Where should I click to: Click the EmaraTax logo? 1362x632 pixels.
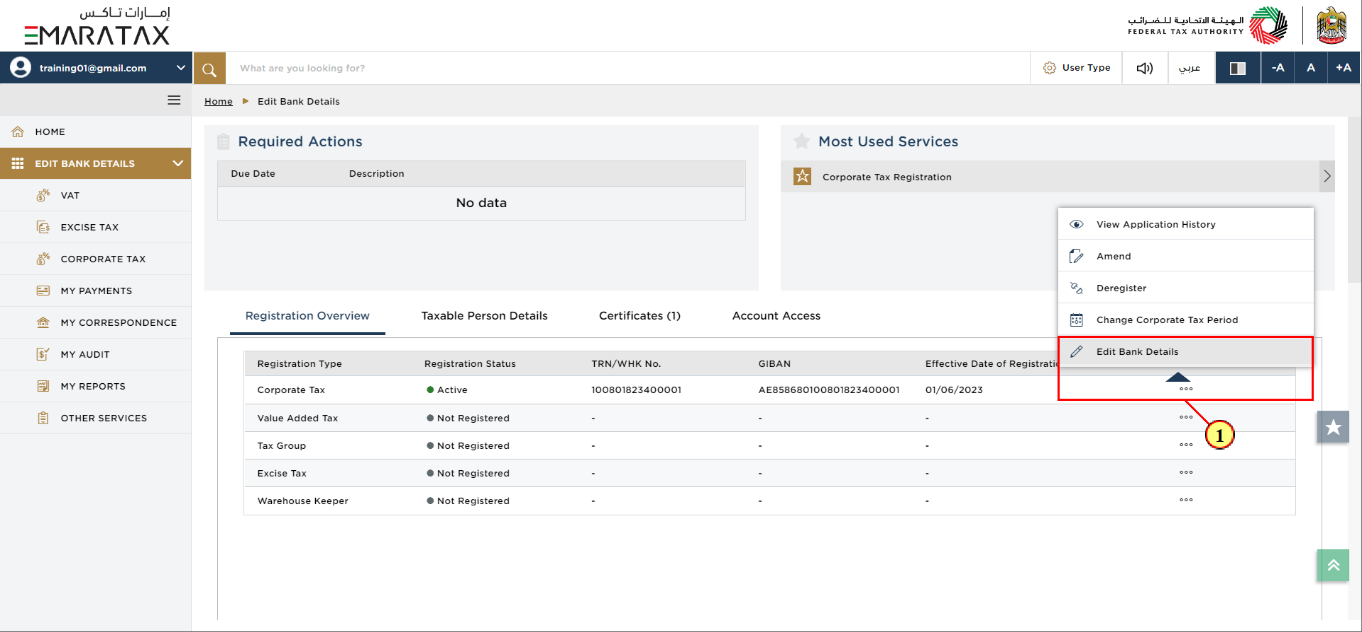pyautogui.click(x=97, y=25)
